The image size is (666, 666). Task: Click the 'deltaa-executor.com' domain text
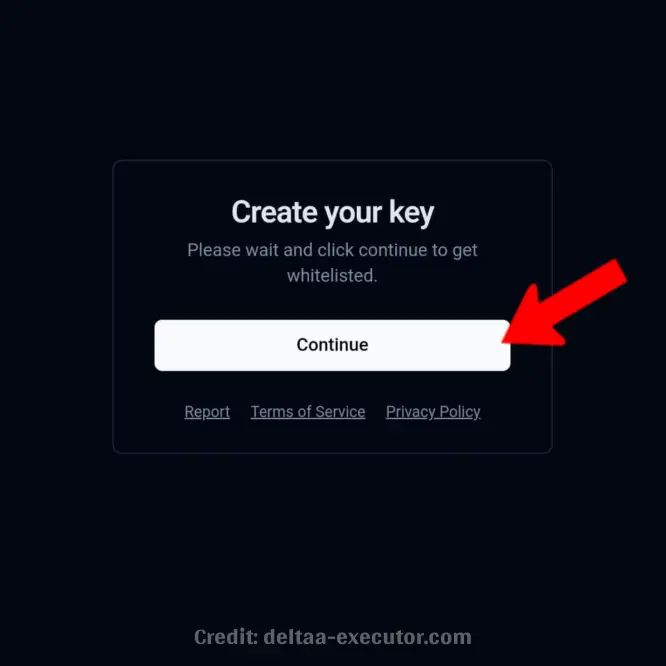367,637
